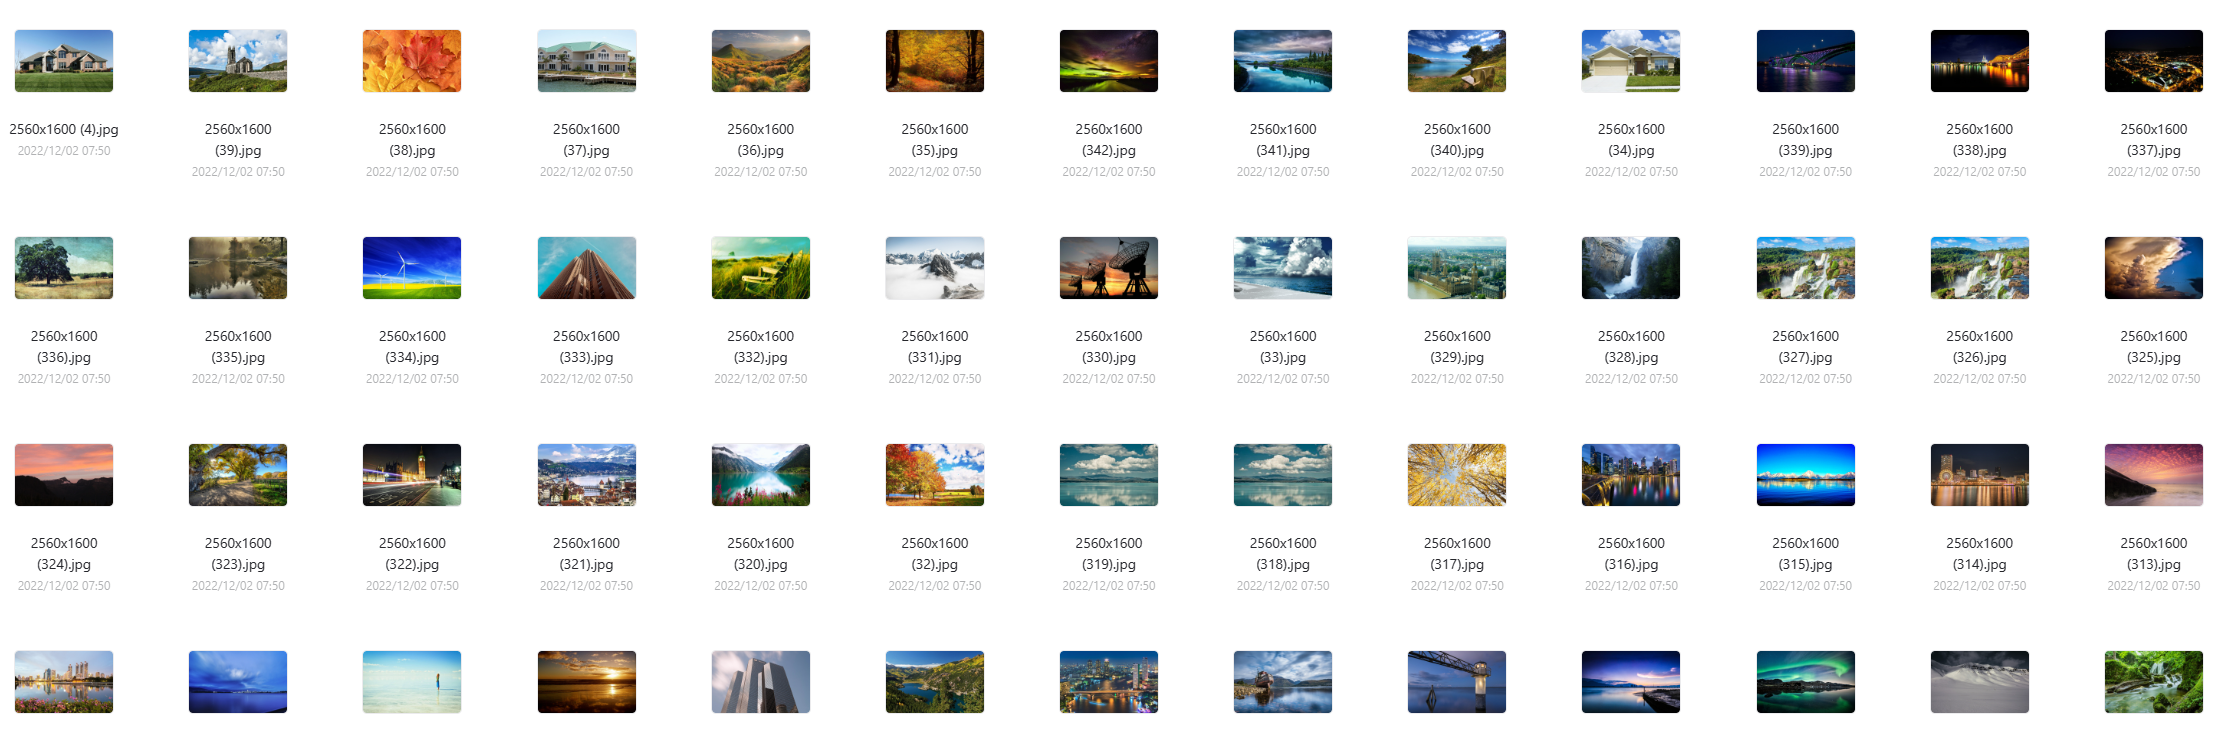This screenshot has height=734, width=2219.
Task: Click the file name "2560x1600 (34).jpg"
Action: pyautogui.click(x=1631, y=140)
